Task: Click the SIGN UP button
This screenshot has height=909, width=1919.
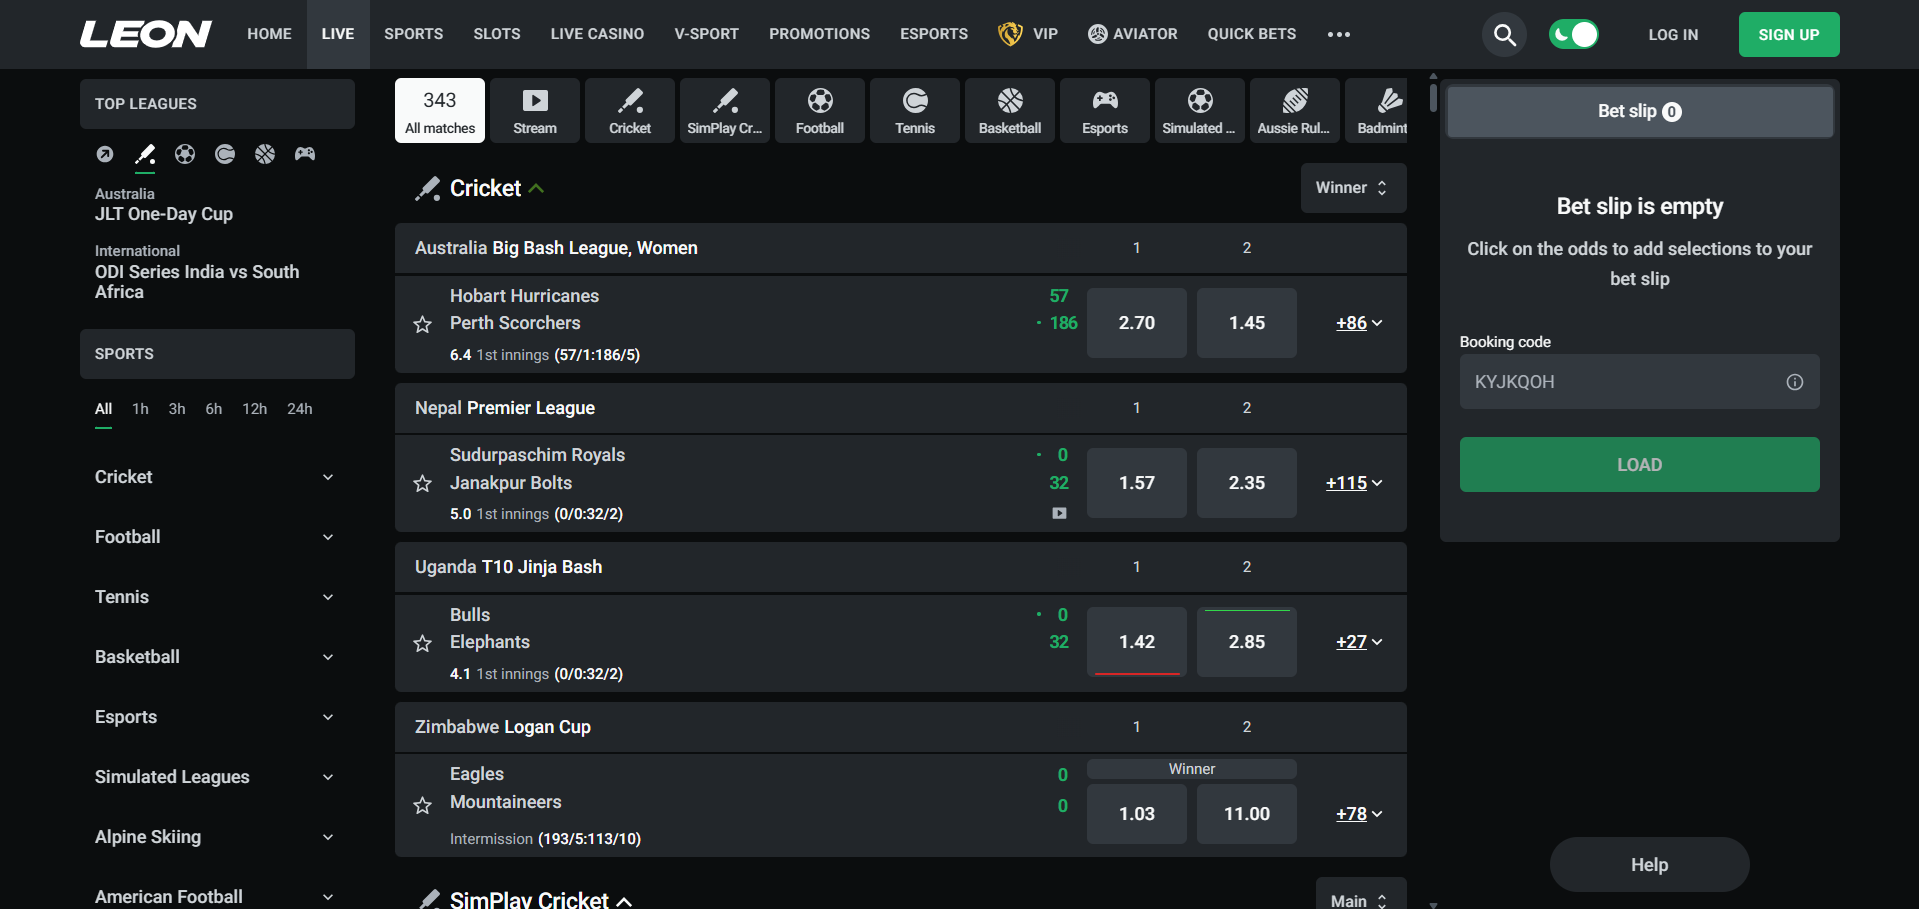Action: point(1788,33)
